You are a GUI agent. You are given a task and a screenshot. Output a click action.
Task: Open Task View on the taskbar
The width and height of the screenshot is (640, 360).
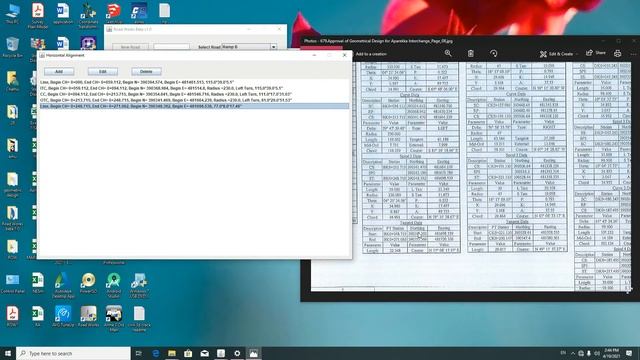(139, 353)
